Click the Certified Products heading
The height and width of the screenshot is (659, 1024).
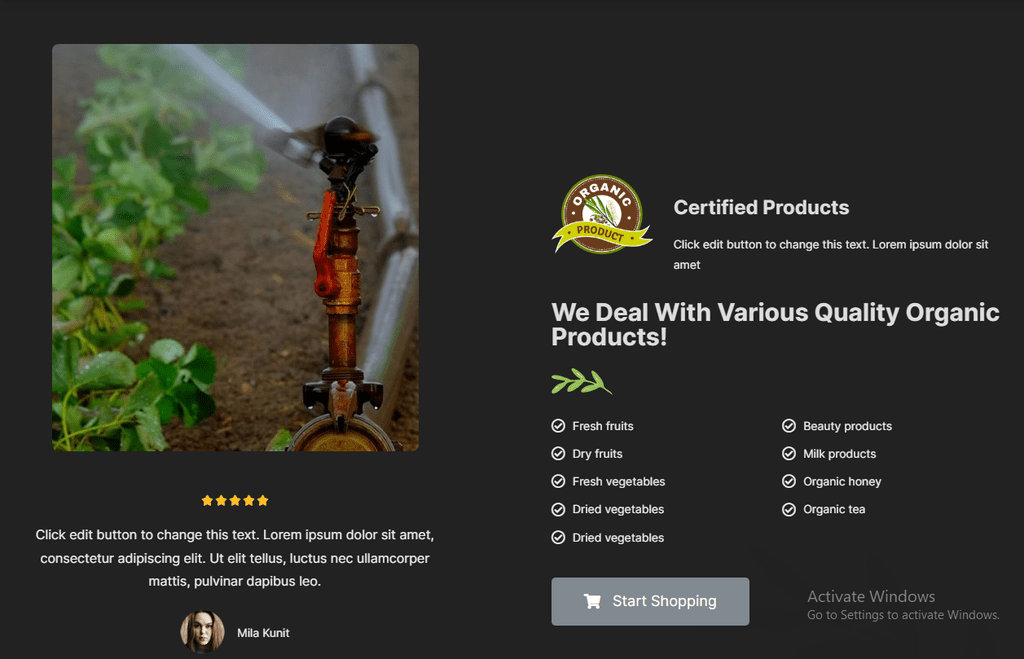point(761,208)
